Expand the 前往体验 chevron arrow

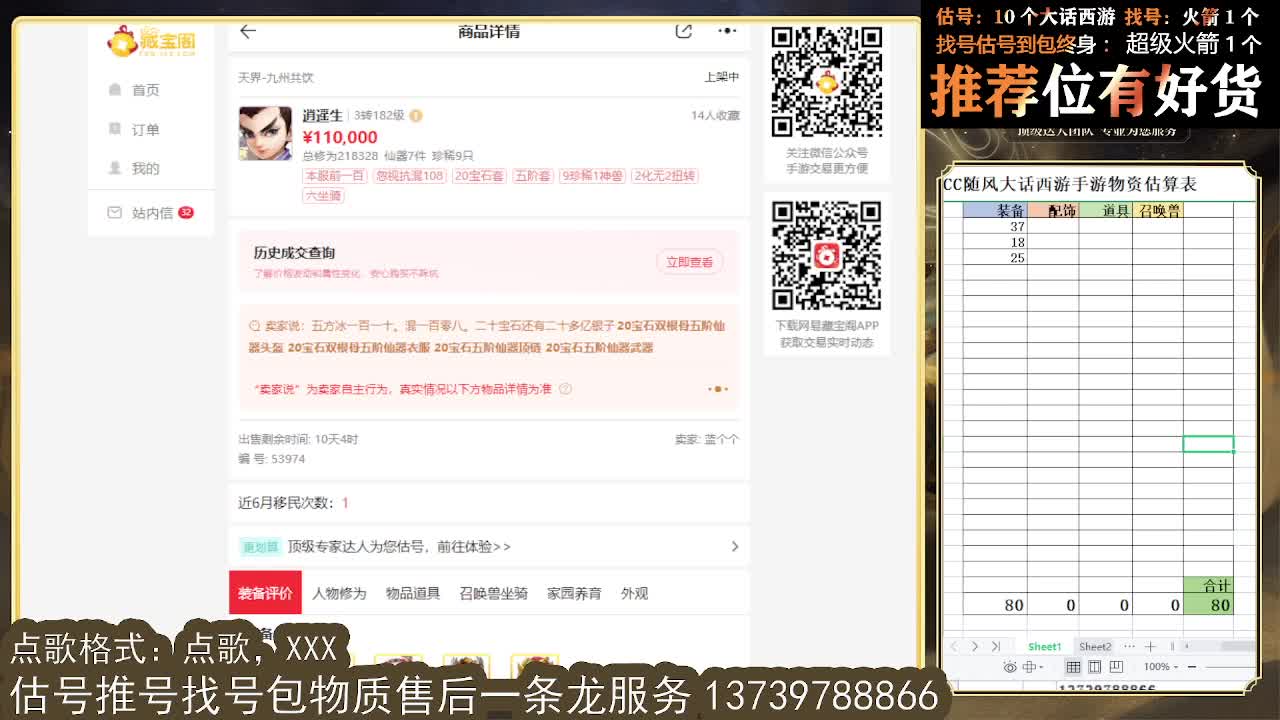pyautogui.click(x=737, y=547)
